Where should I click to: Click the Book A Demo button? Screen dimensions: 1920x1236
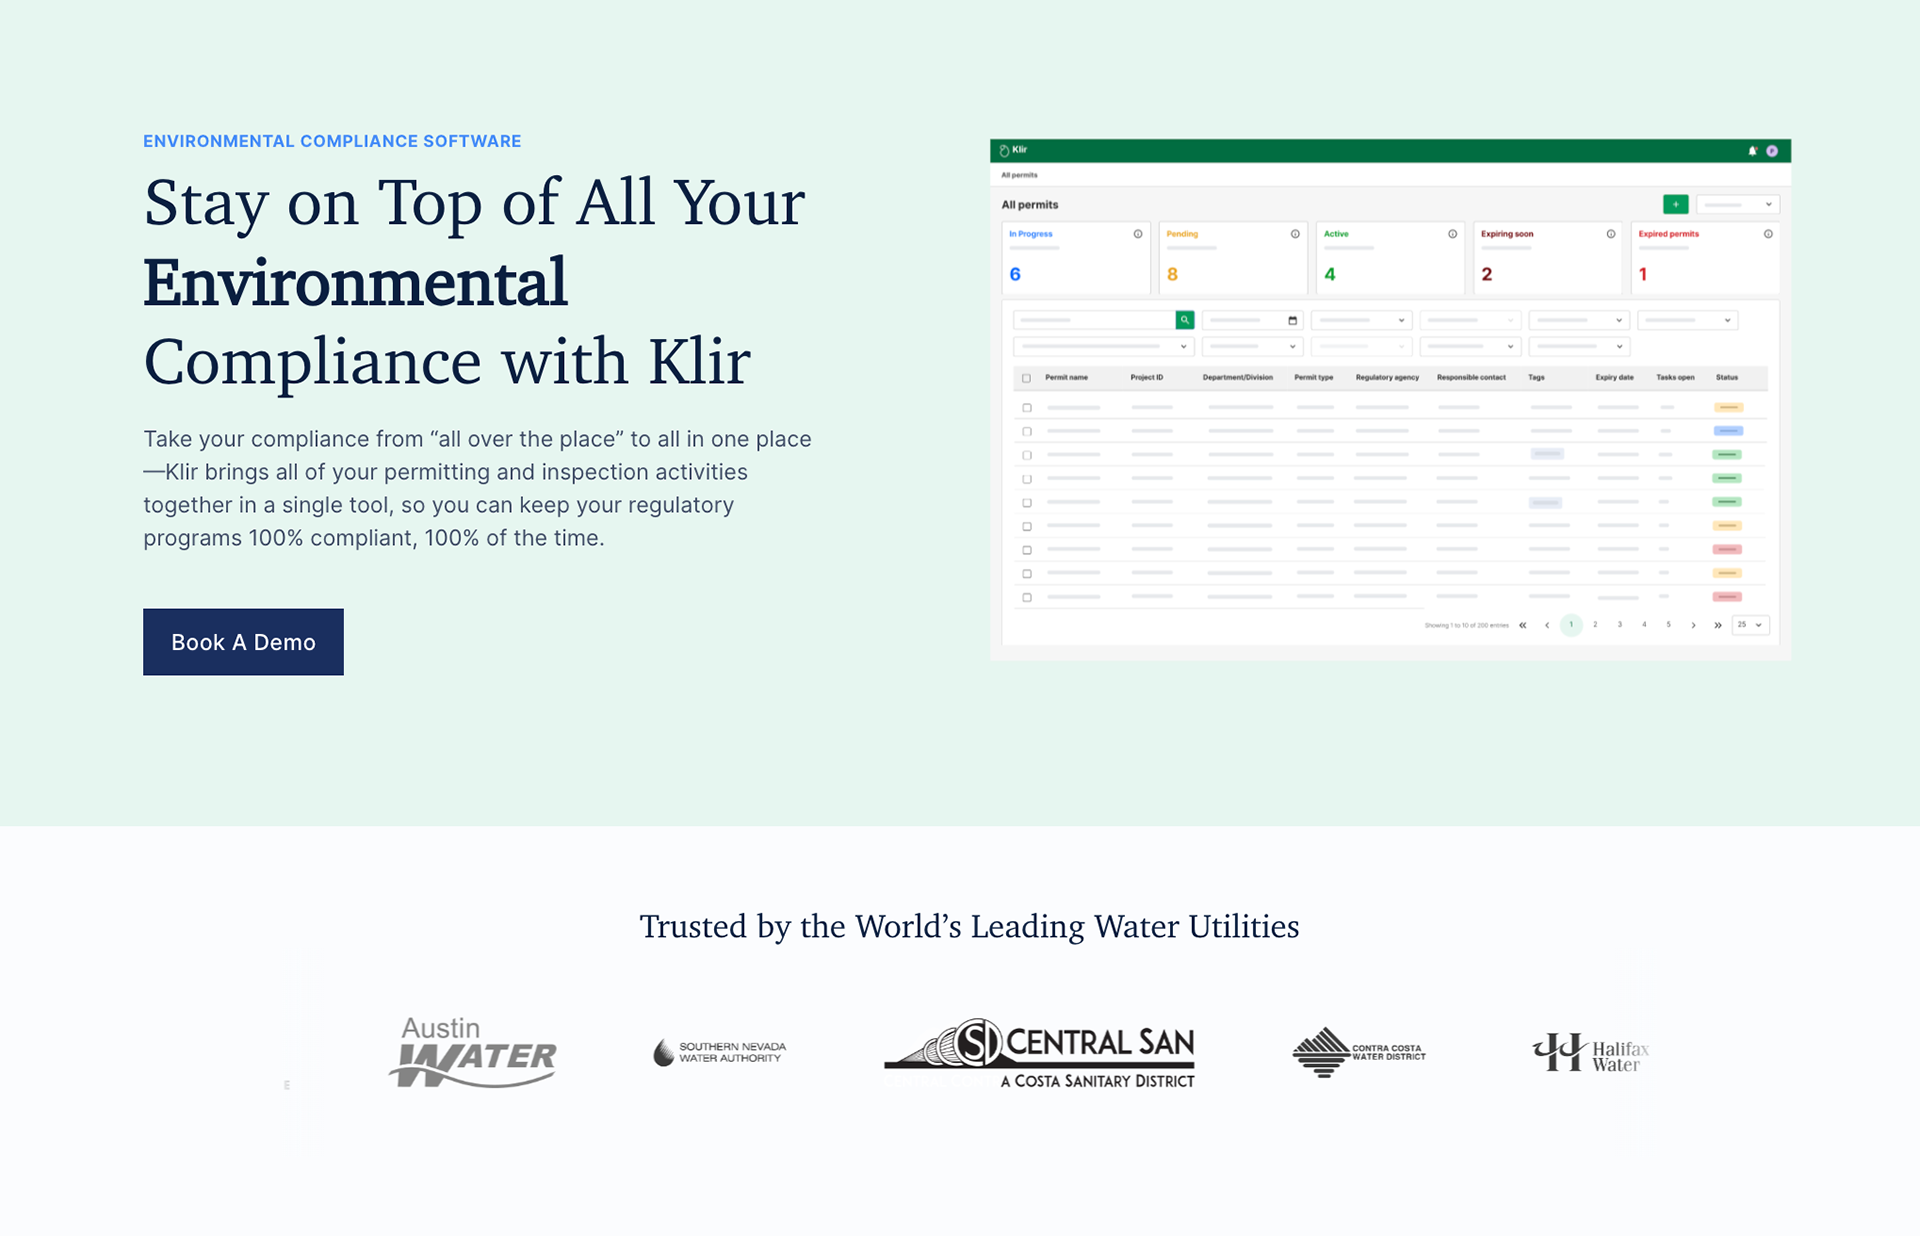click(243, 642)
